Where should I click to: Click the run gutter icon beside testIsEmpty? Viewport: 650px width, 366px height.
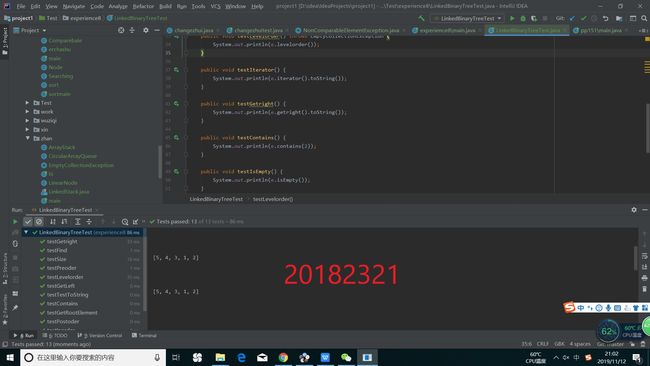tap(176, 171)
